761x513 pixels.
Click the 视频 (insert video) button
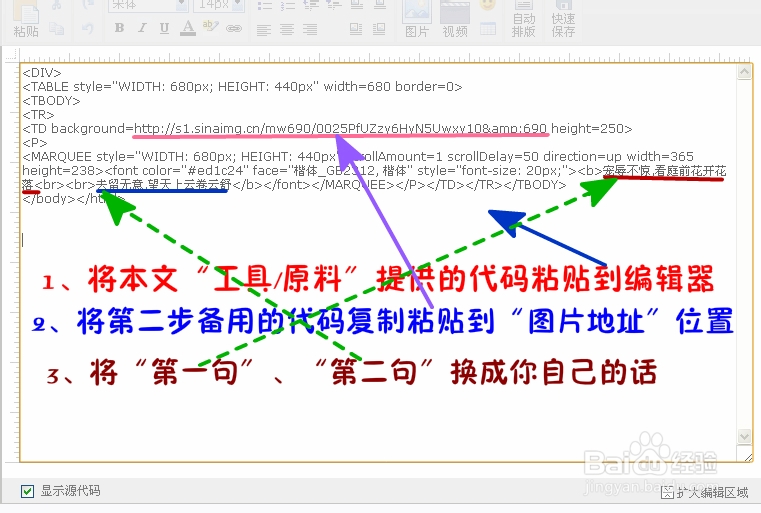455,19
